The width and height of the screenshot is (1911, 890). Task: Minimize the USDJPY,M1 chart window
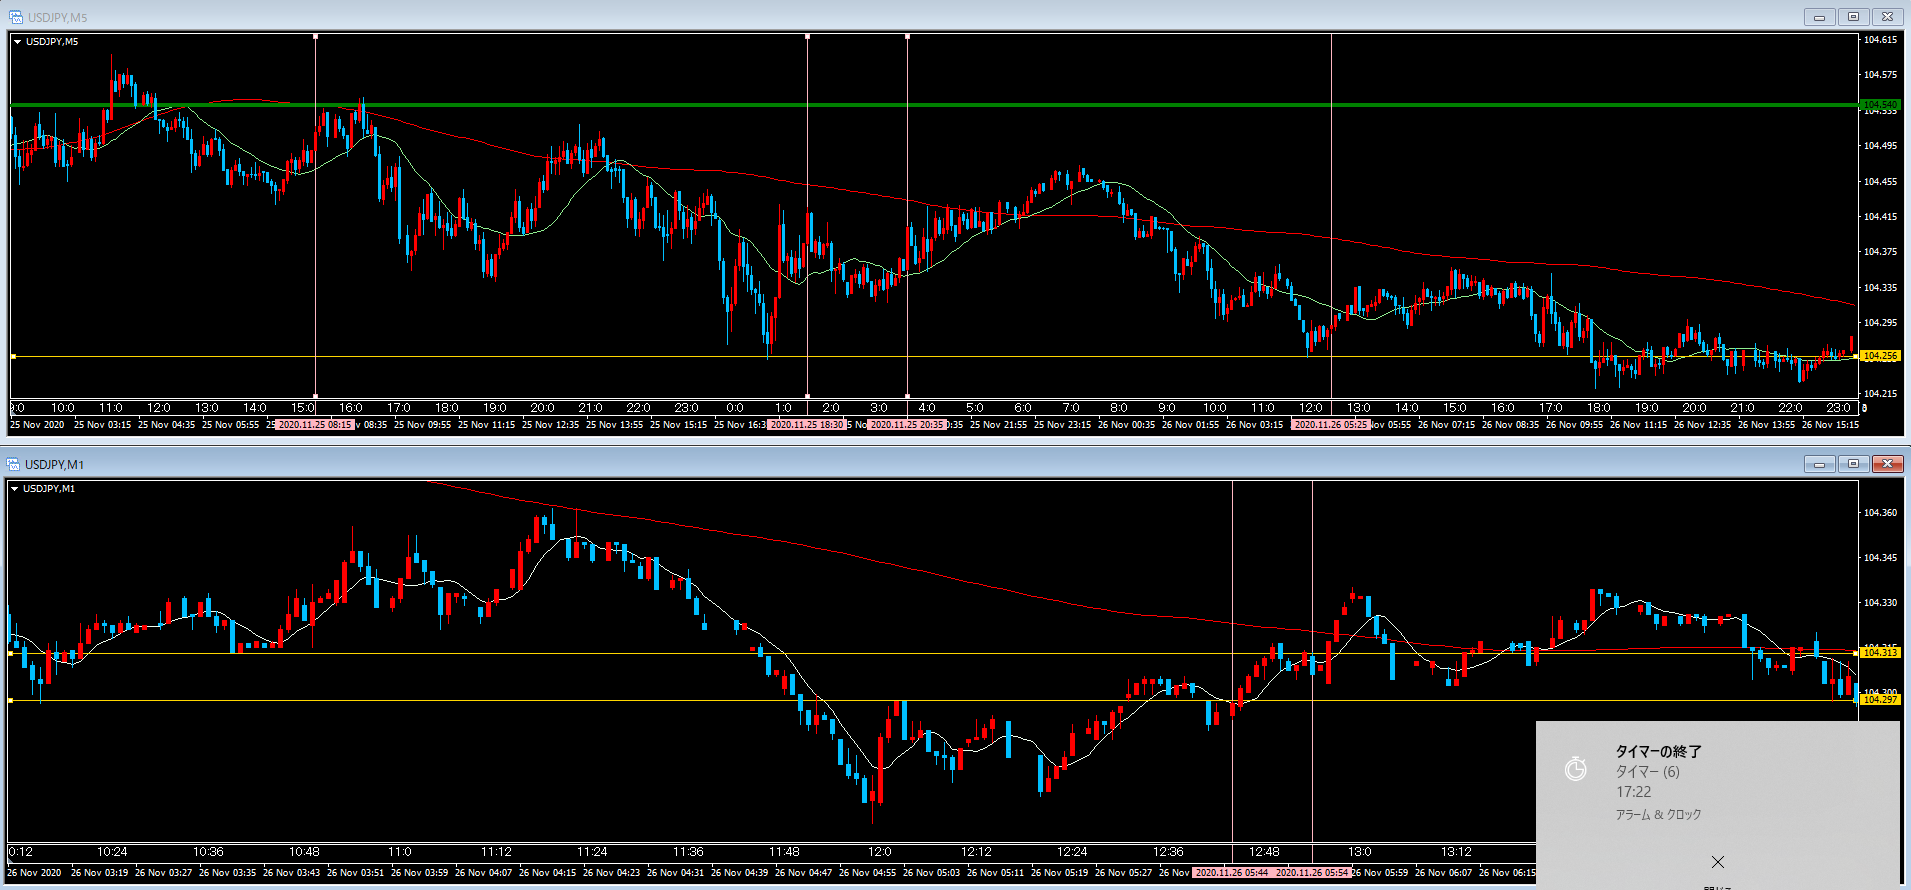pos(1819,464)
